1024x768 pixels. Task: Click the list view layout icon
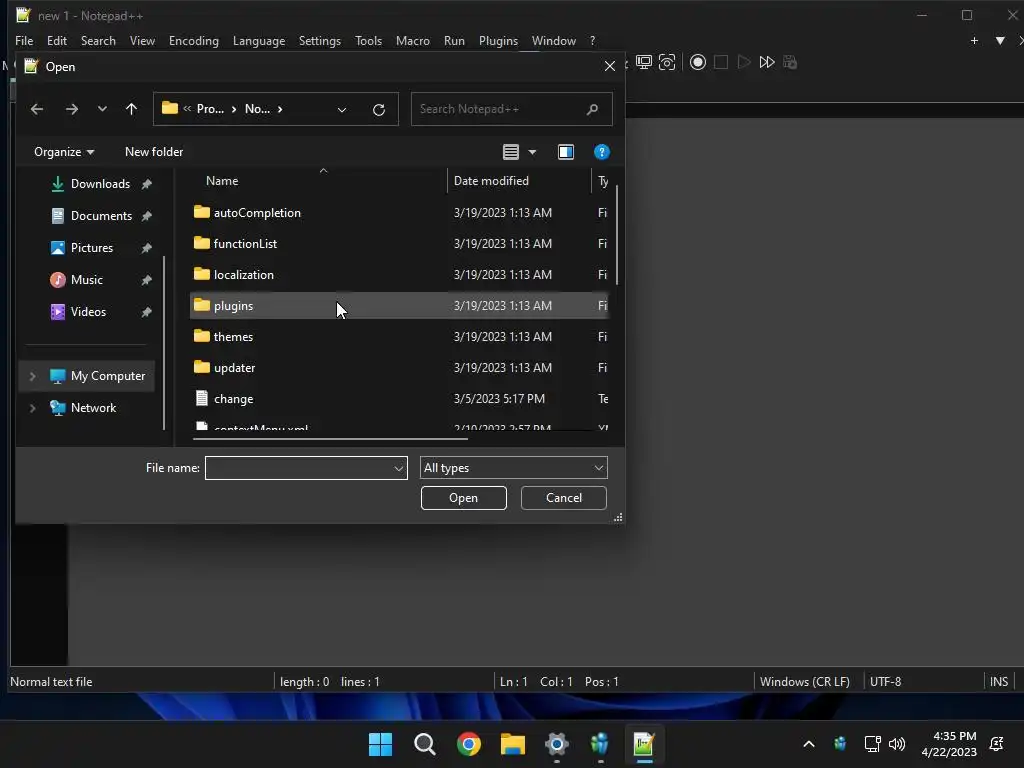(x=511, y=152)
